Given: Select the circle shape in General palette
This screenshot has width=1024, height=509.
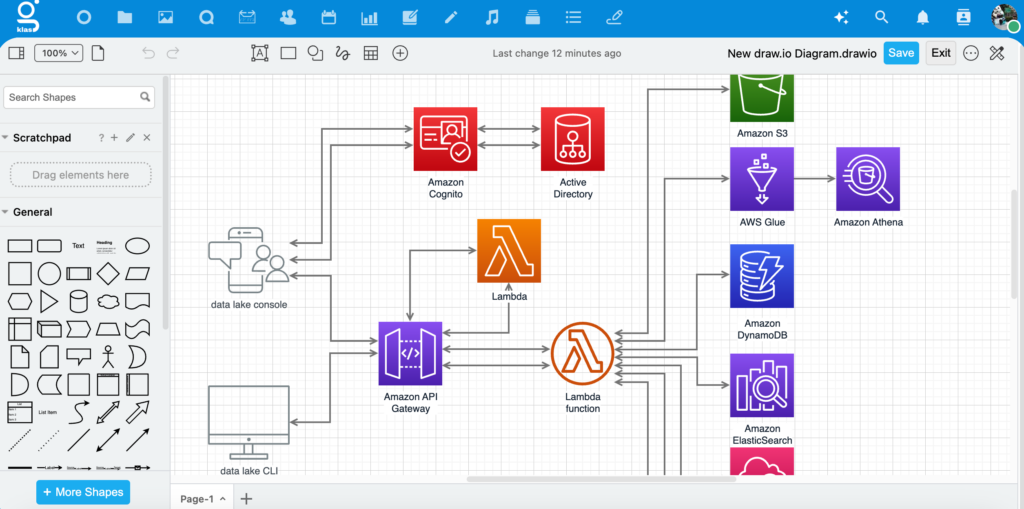Looking at the screenshot, I should (x=49, y=273).
